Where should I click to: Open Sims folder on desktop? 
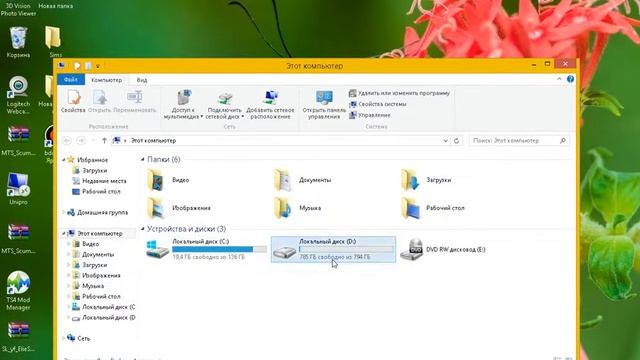53,42
